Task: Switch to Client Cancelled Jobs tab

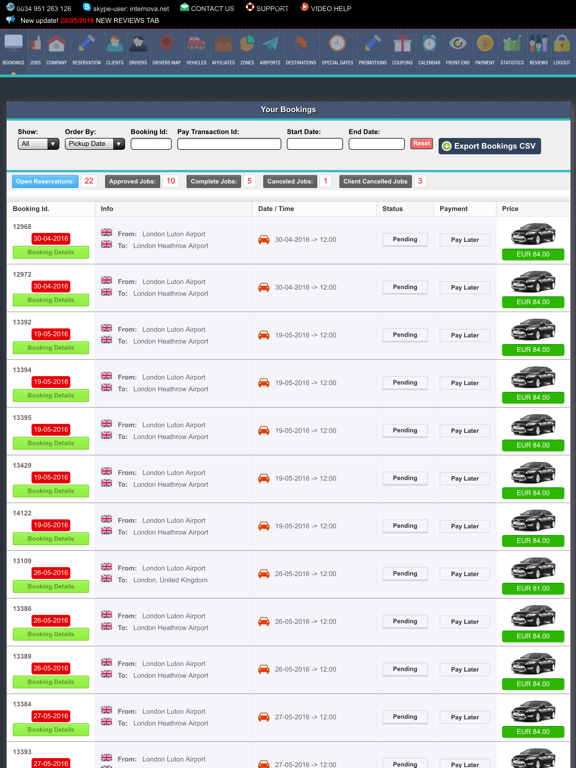Action: click(x=375, y=181)
